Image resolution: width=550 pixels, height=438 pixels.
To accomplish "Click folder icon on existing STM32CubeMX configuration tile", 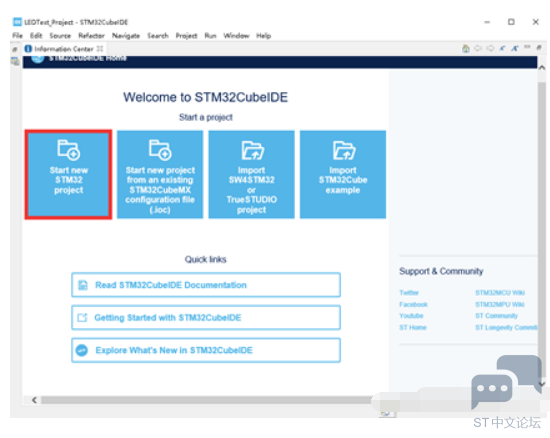I will coord(160,150).
